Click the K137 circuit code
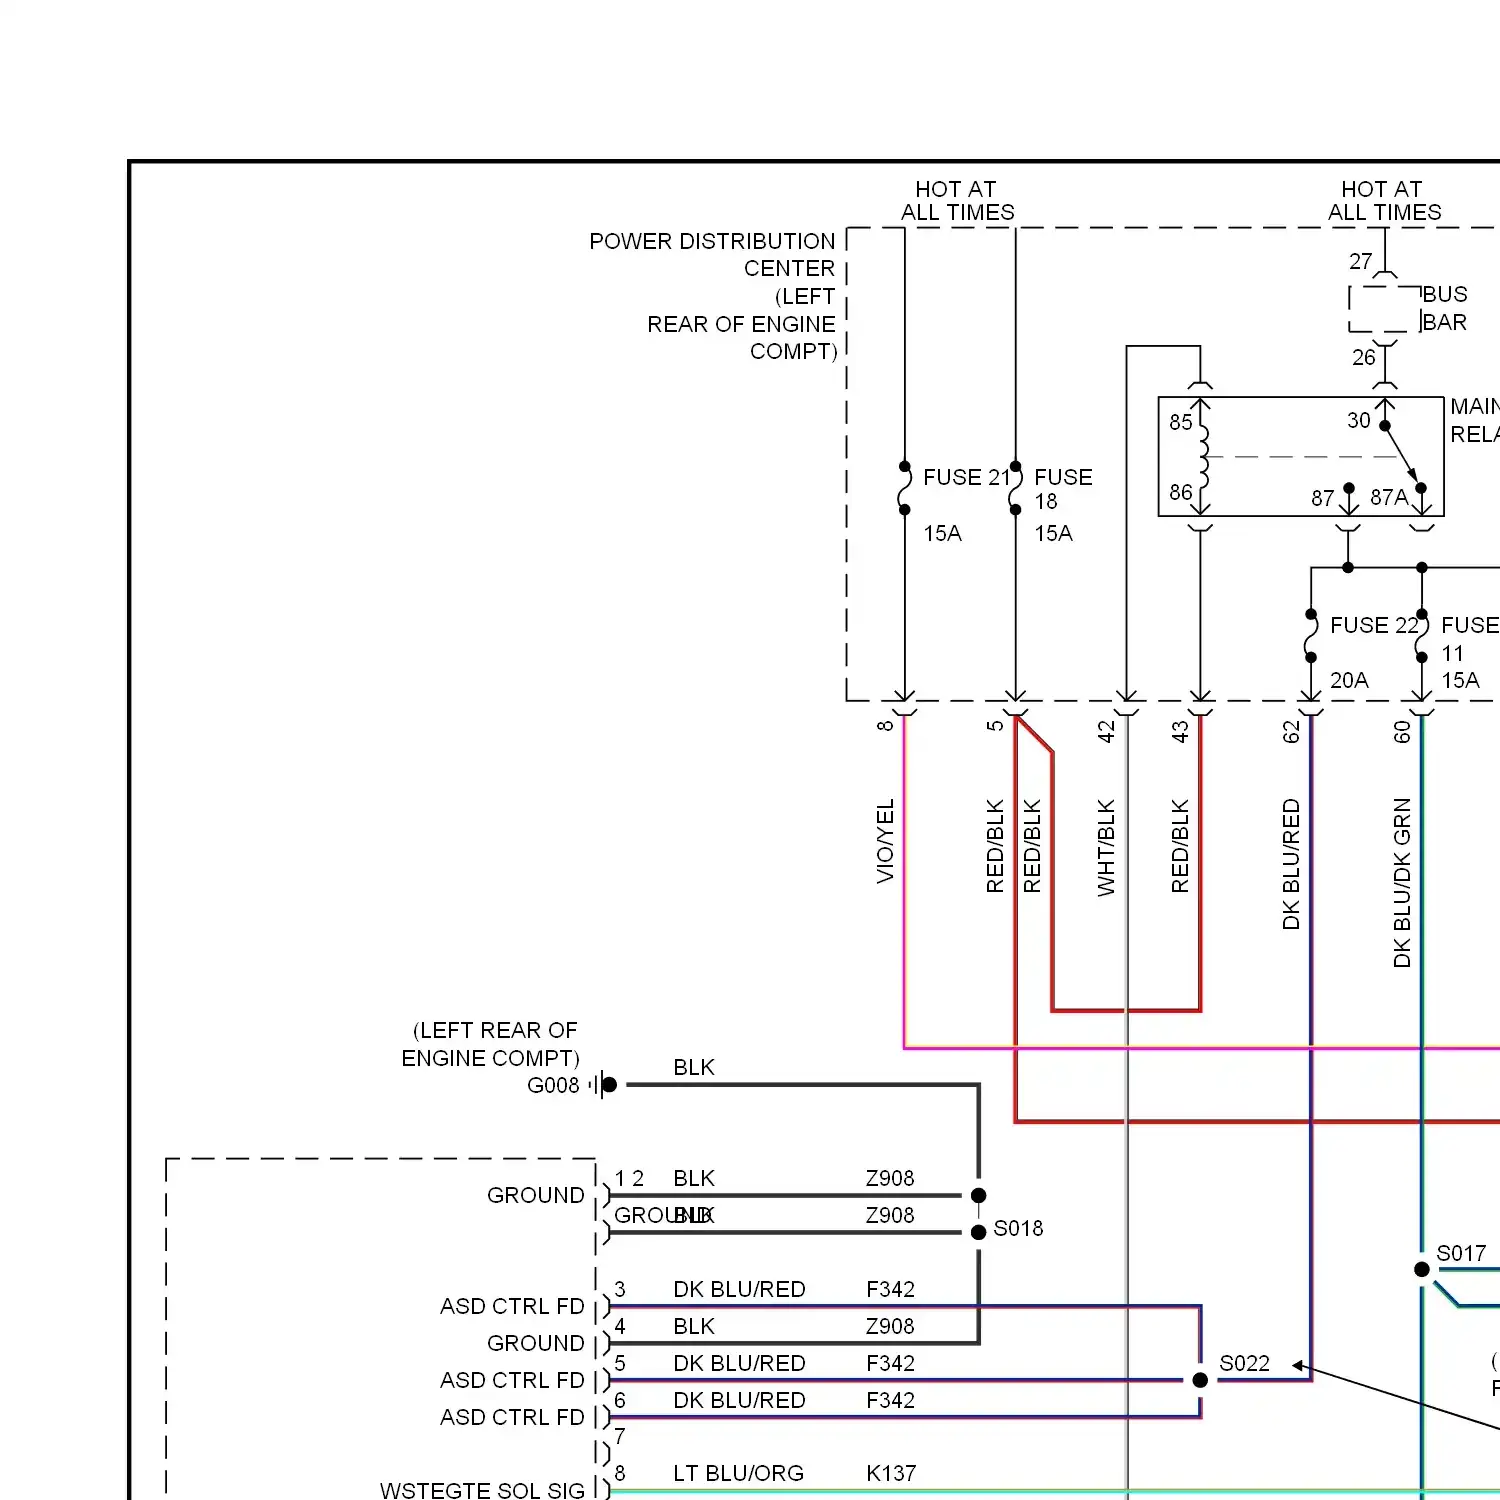Screen dimensions: 1500x1500 point(891,1474)
